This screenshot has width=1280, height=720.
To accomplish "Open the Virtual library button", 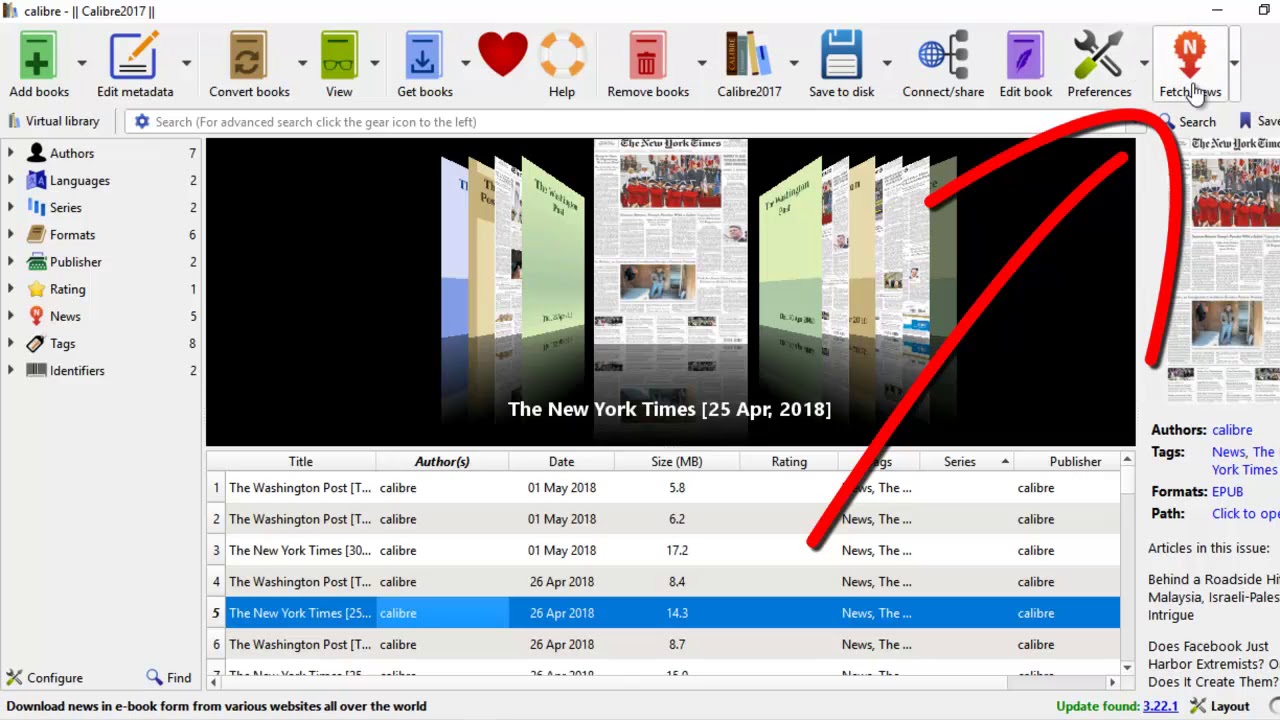I will [x=54, y=121].
